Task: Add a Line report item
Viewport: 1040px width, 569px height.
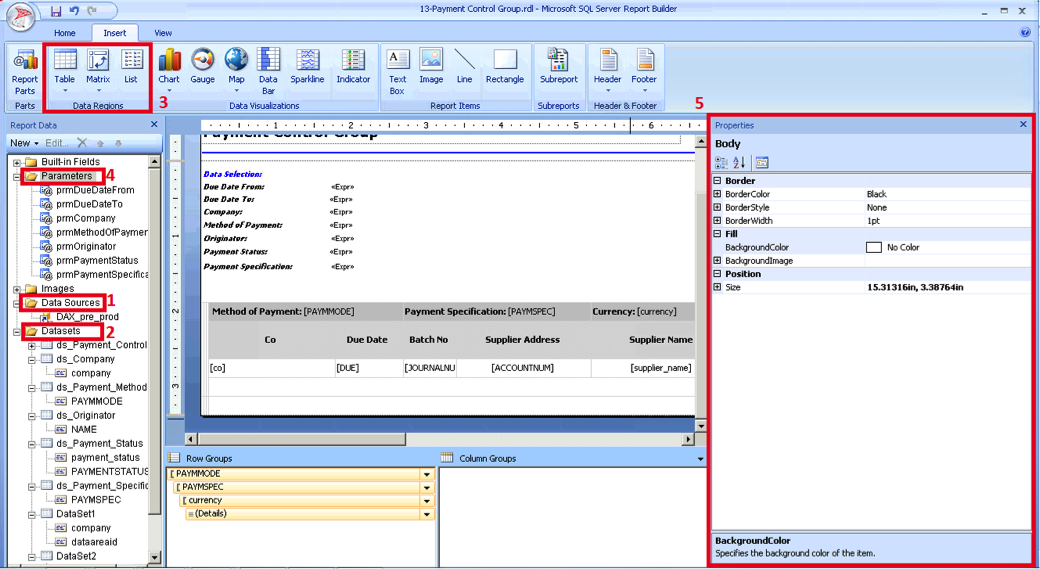Action: point(464,66)
